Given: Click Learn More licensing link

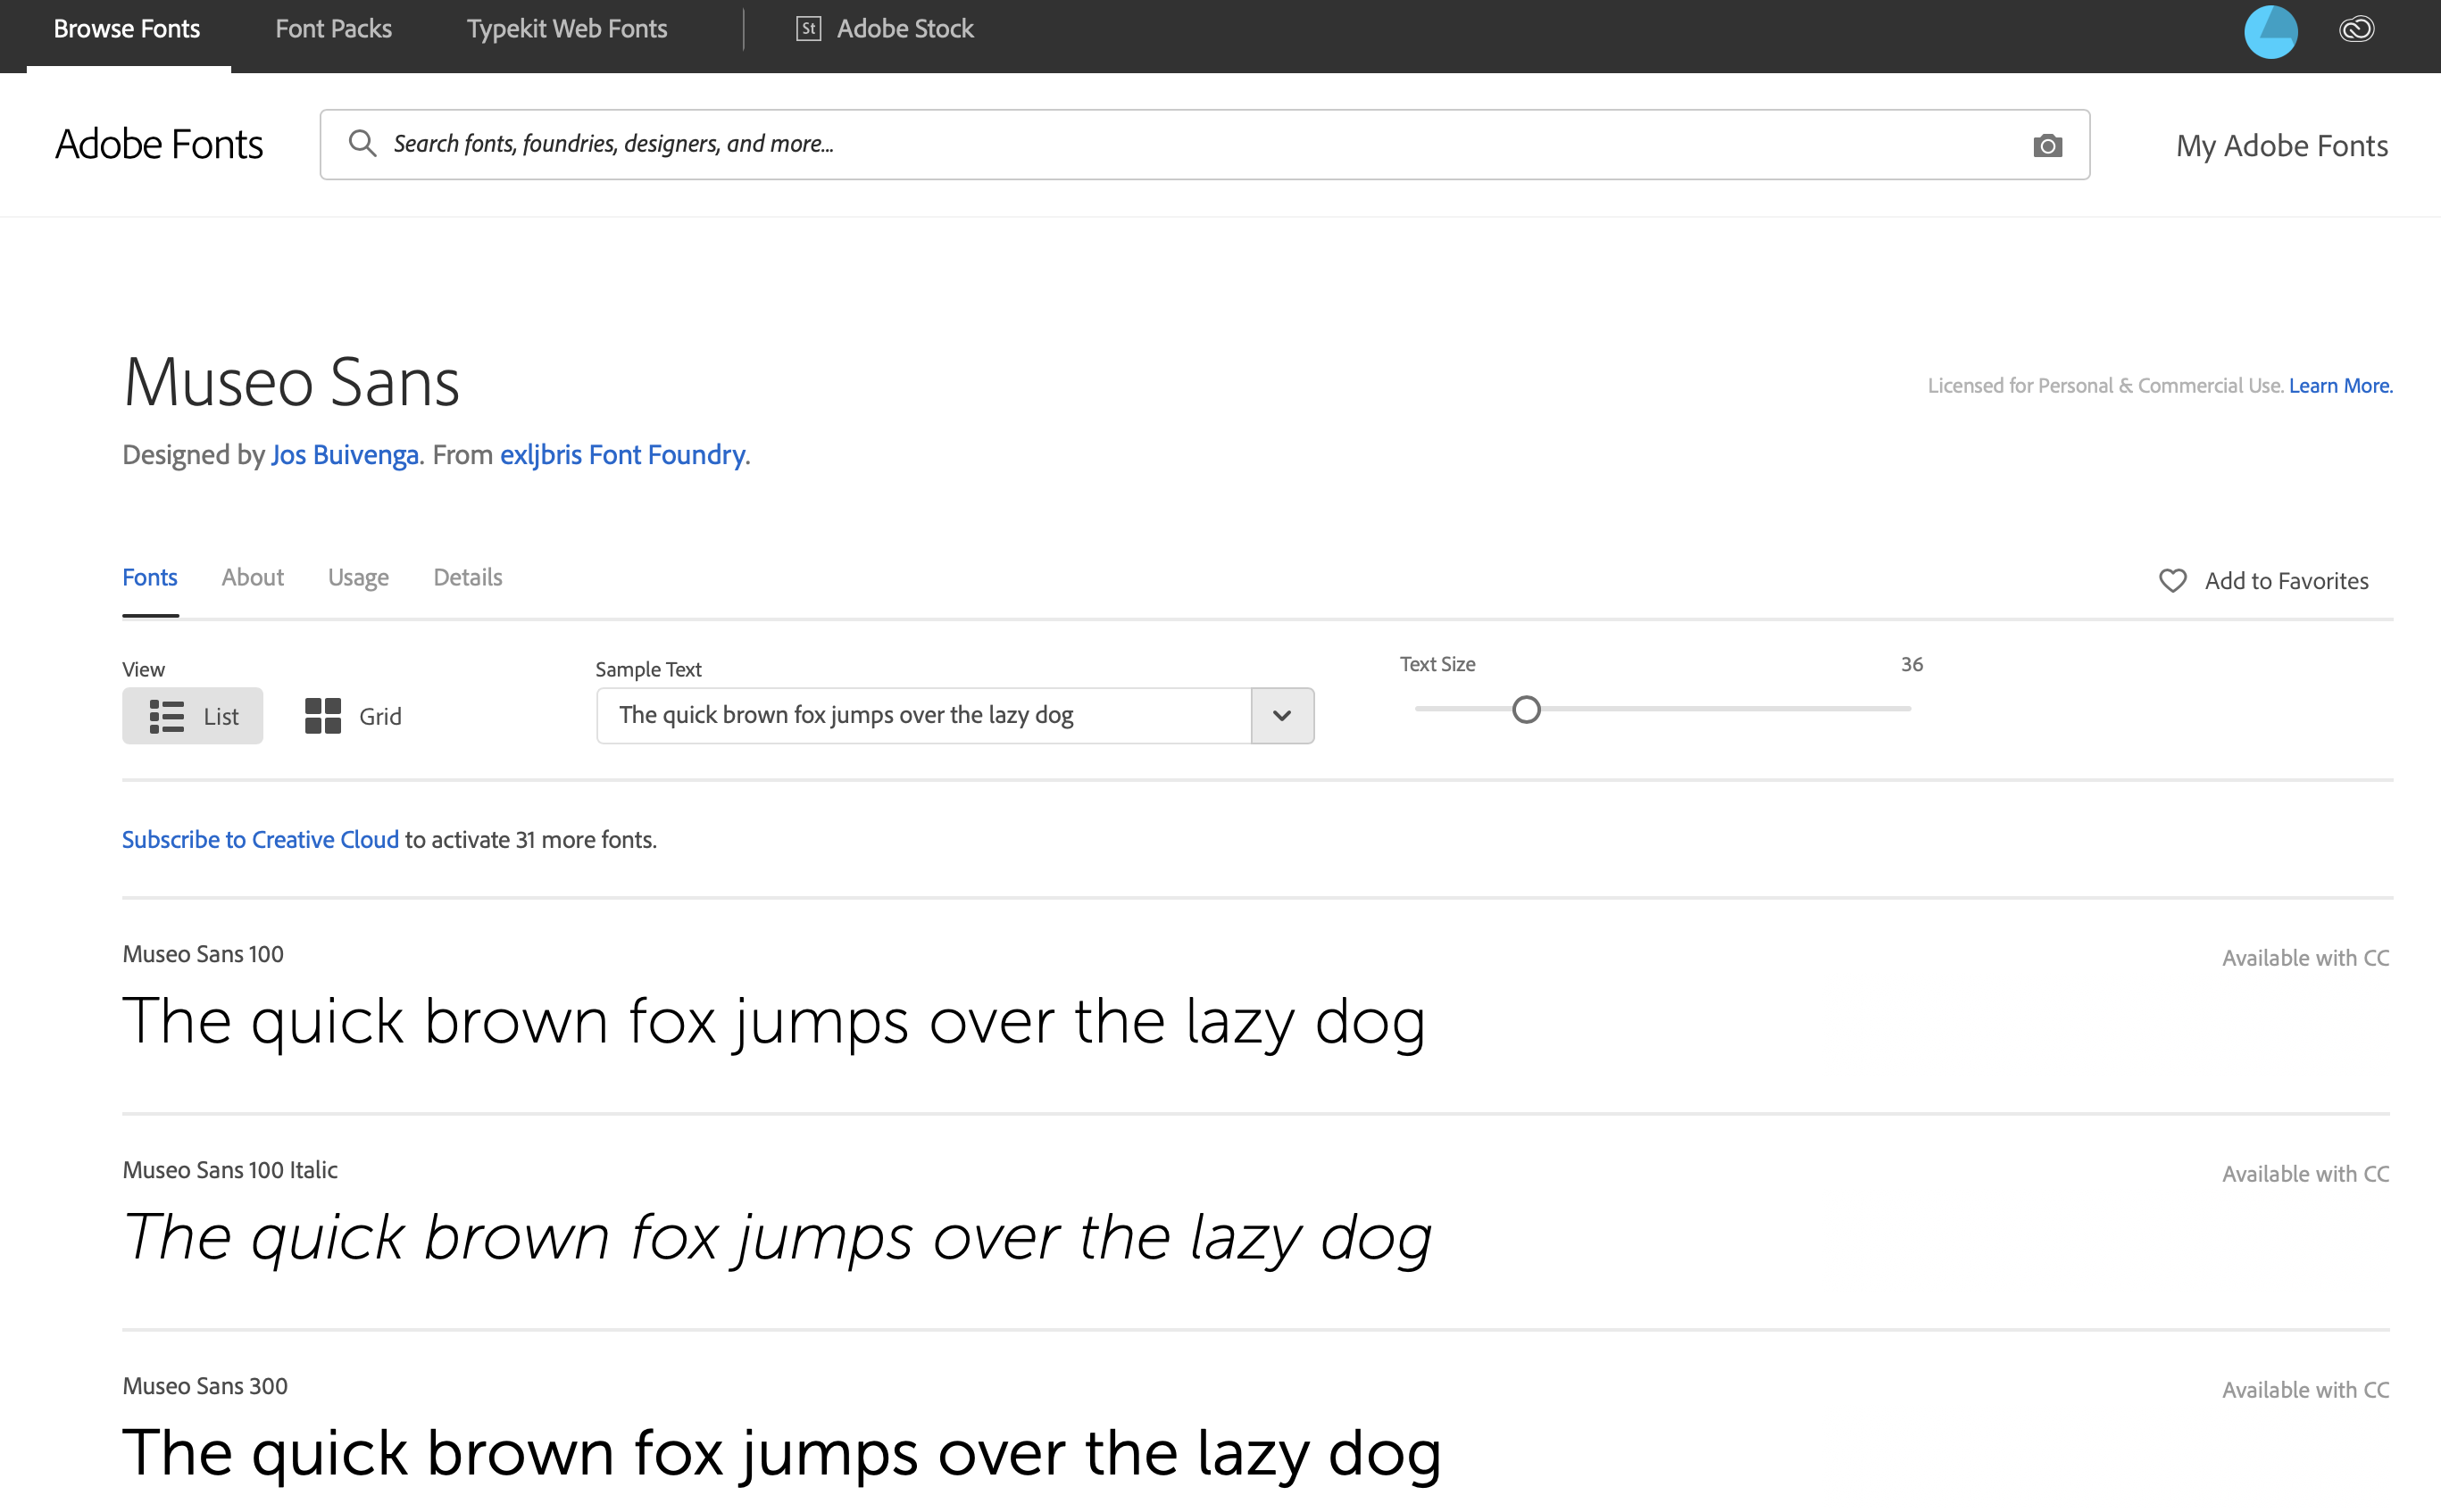Looking at the screenshot, I should click(2340, 386).
